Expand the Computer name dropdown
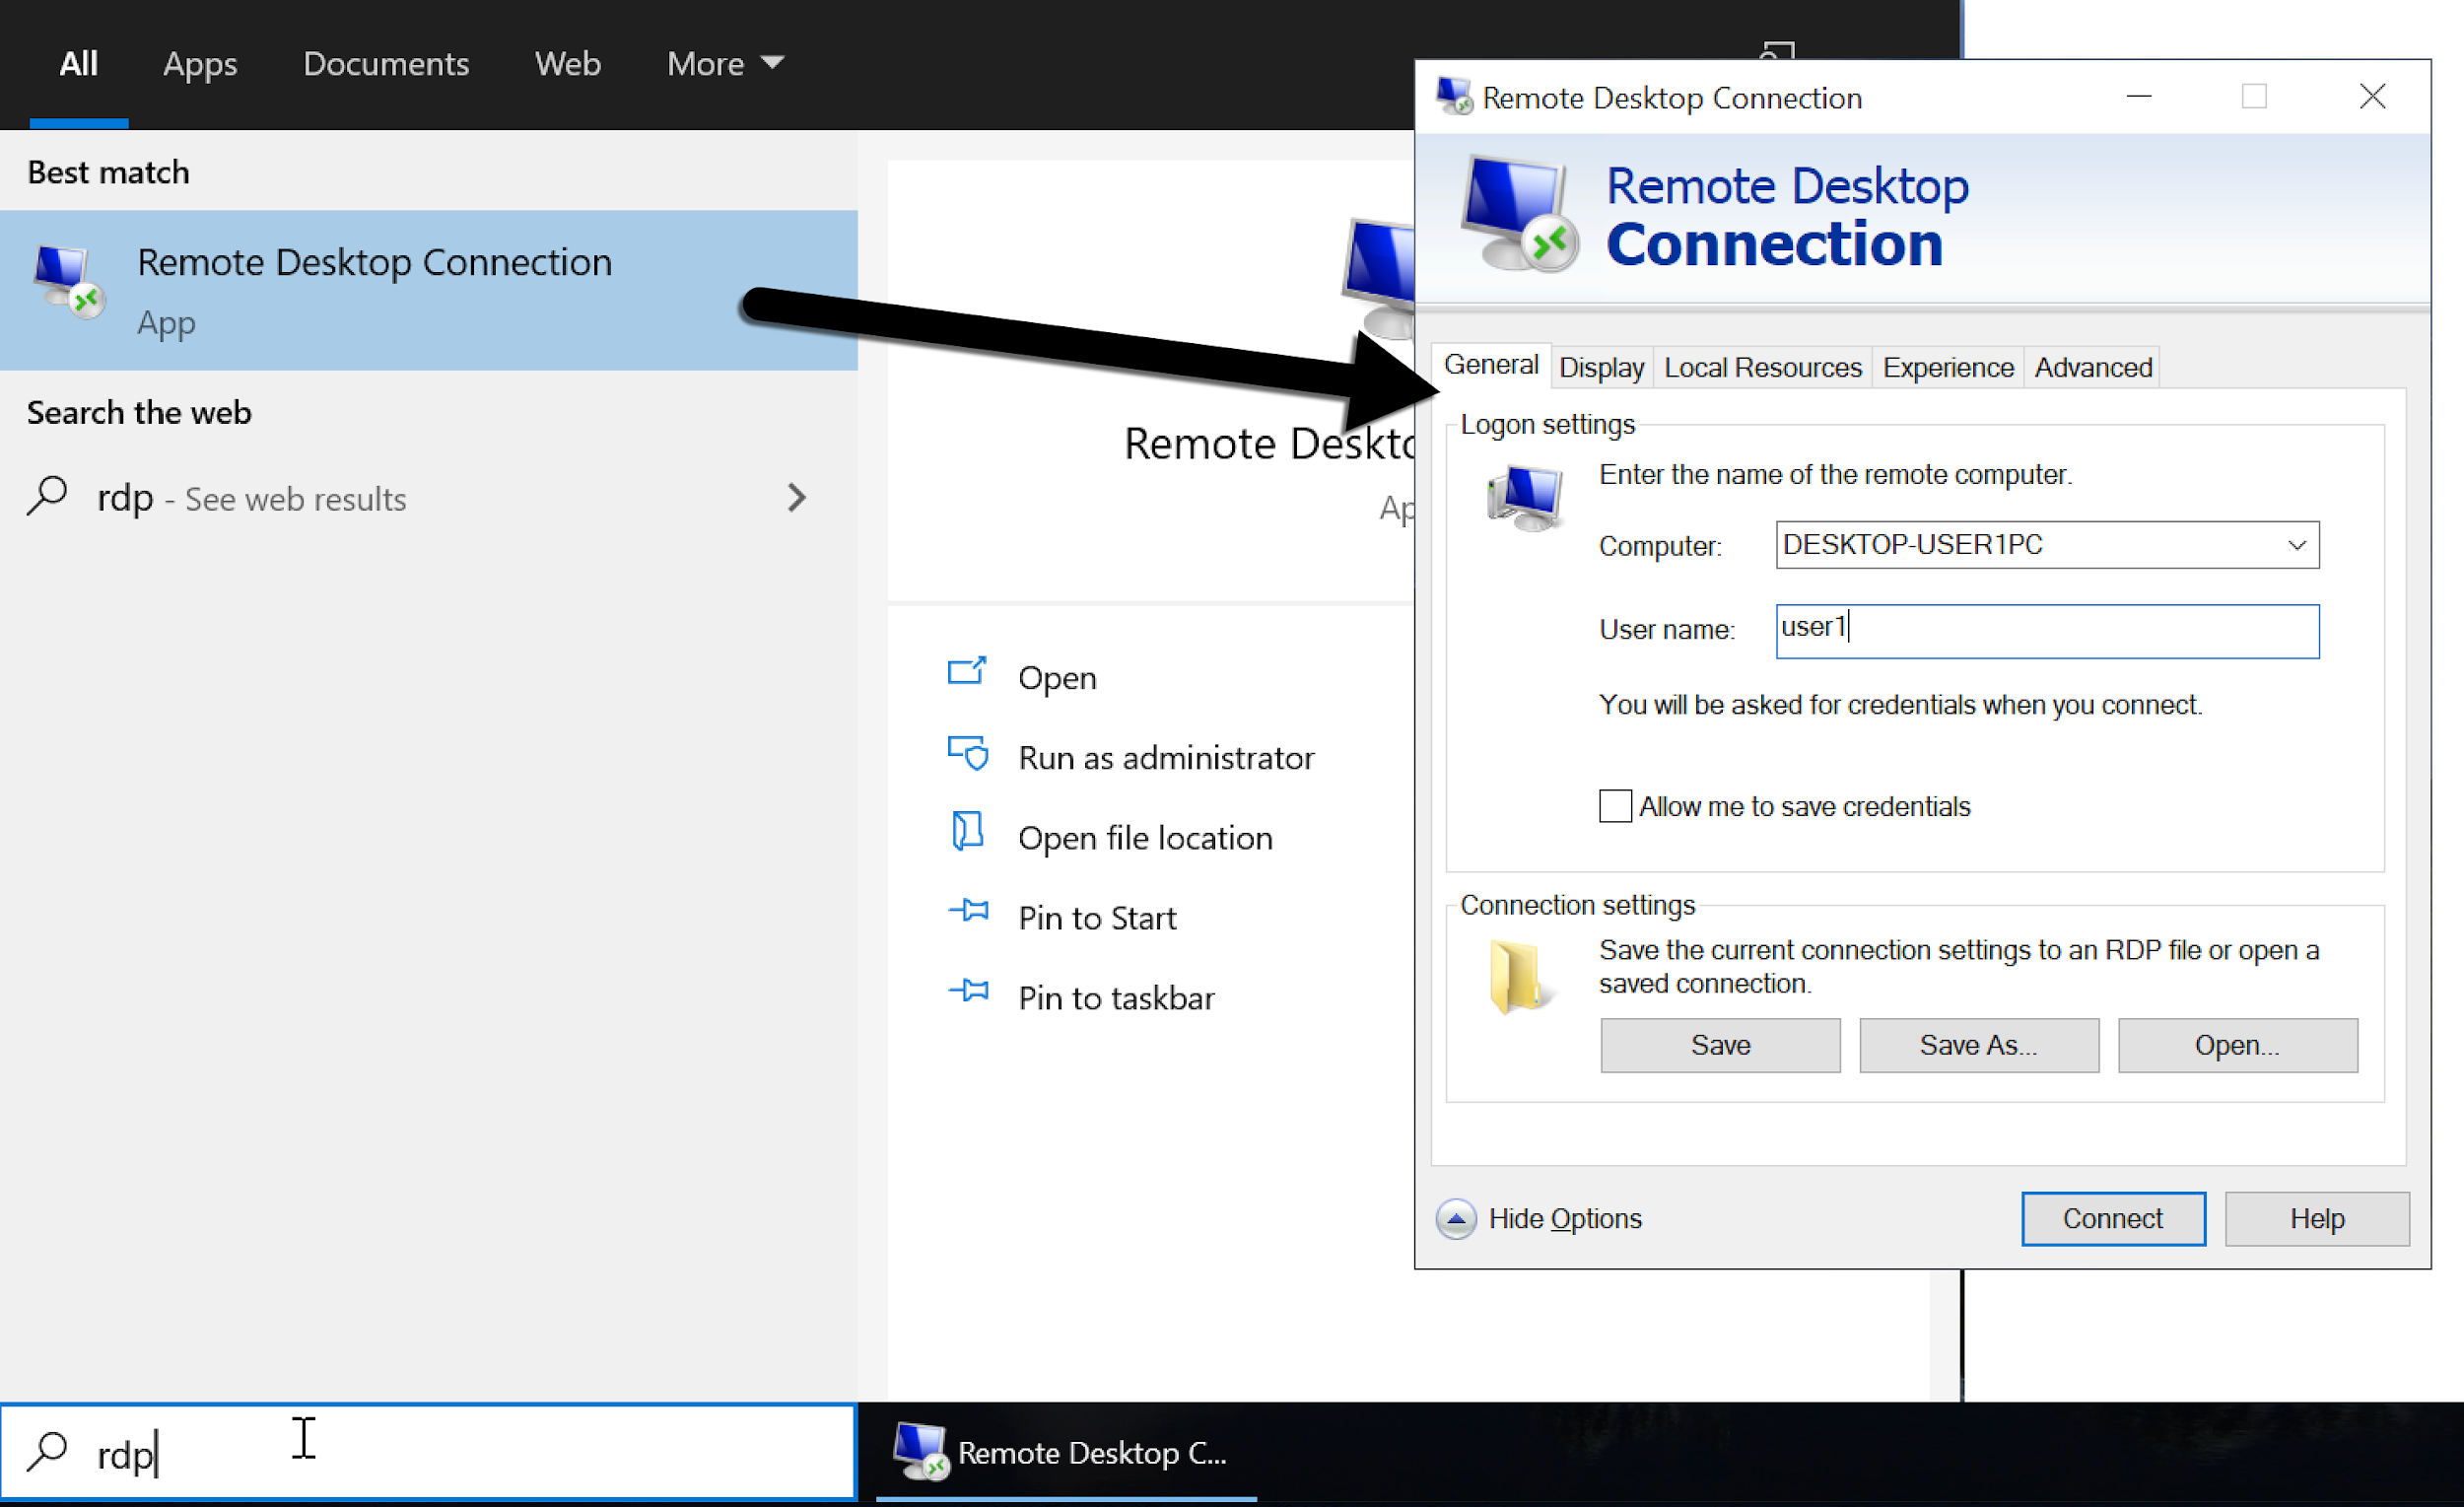2464x1507 pixels. point(2298,546)
